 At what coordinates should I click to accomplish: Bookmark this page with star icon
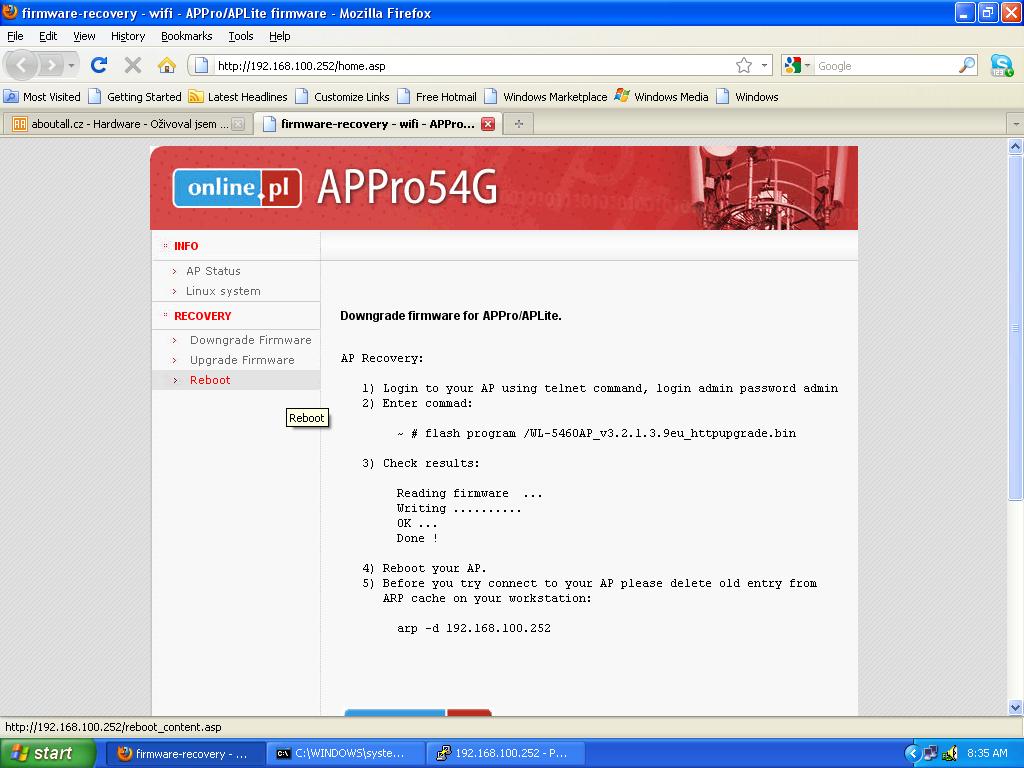click(x=743, y=65)
